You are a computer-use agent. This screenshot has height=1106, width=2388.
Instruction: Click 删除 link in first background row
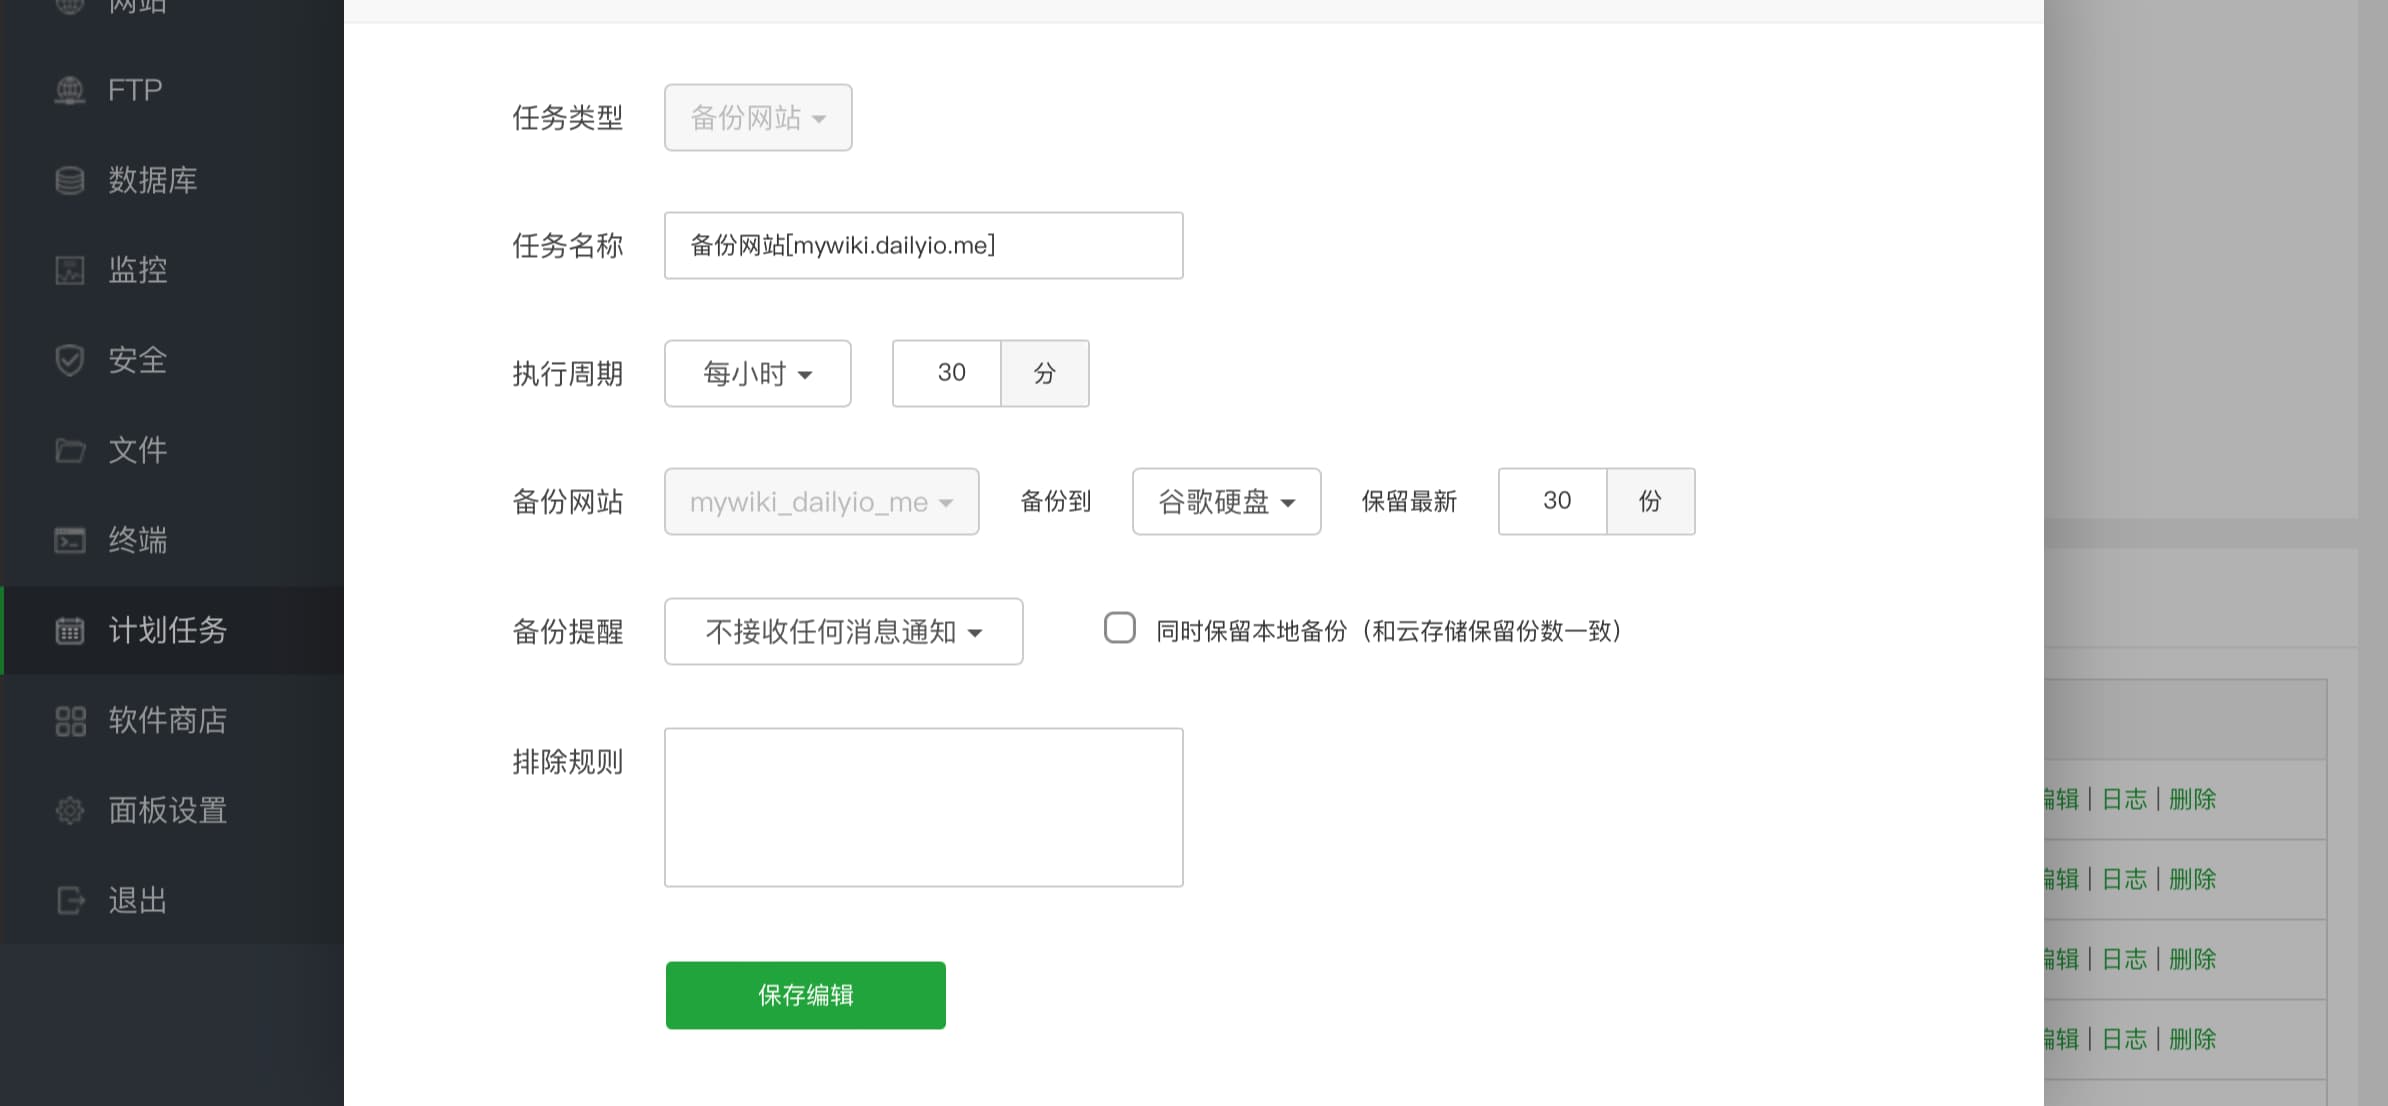click(x=2192, y=800)
